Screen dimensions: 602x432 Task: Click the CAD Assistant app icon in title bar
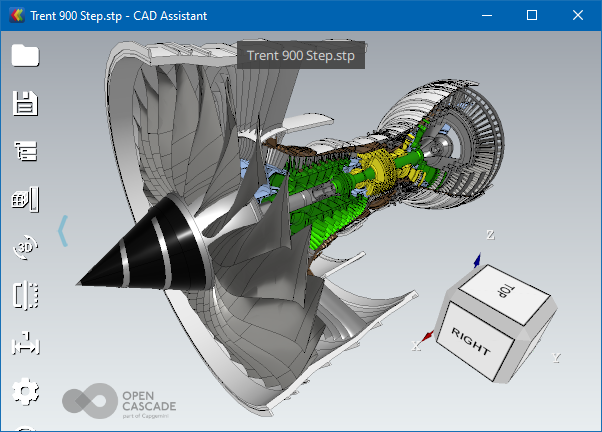click(x=17, y=15)
